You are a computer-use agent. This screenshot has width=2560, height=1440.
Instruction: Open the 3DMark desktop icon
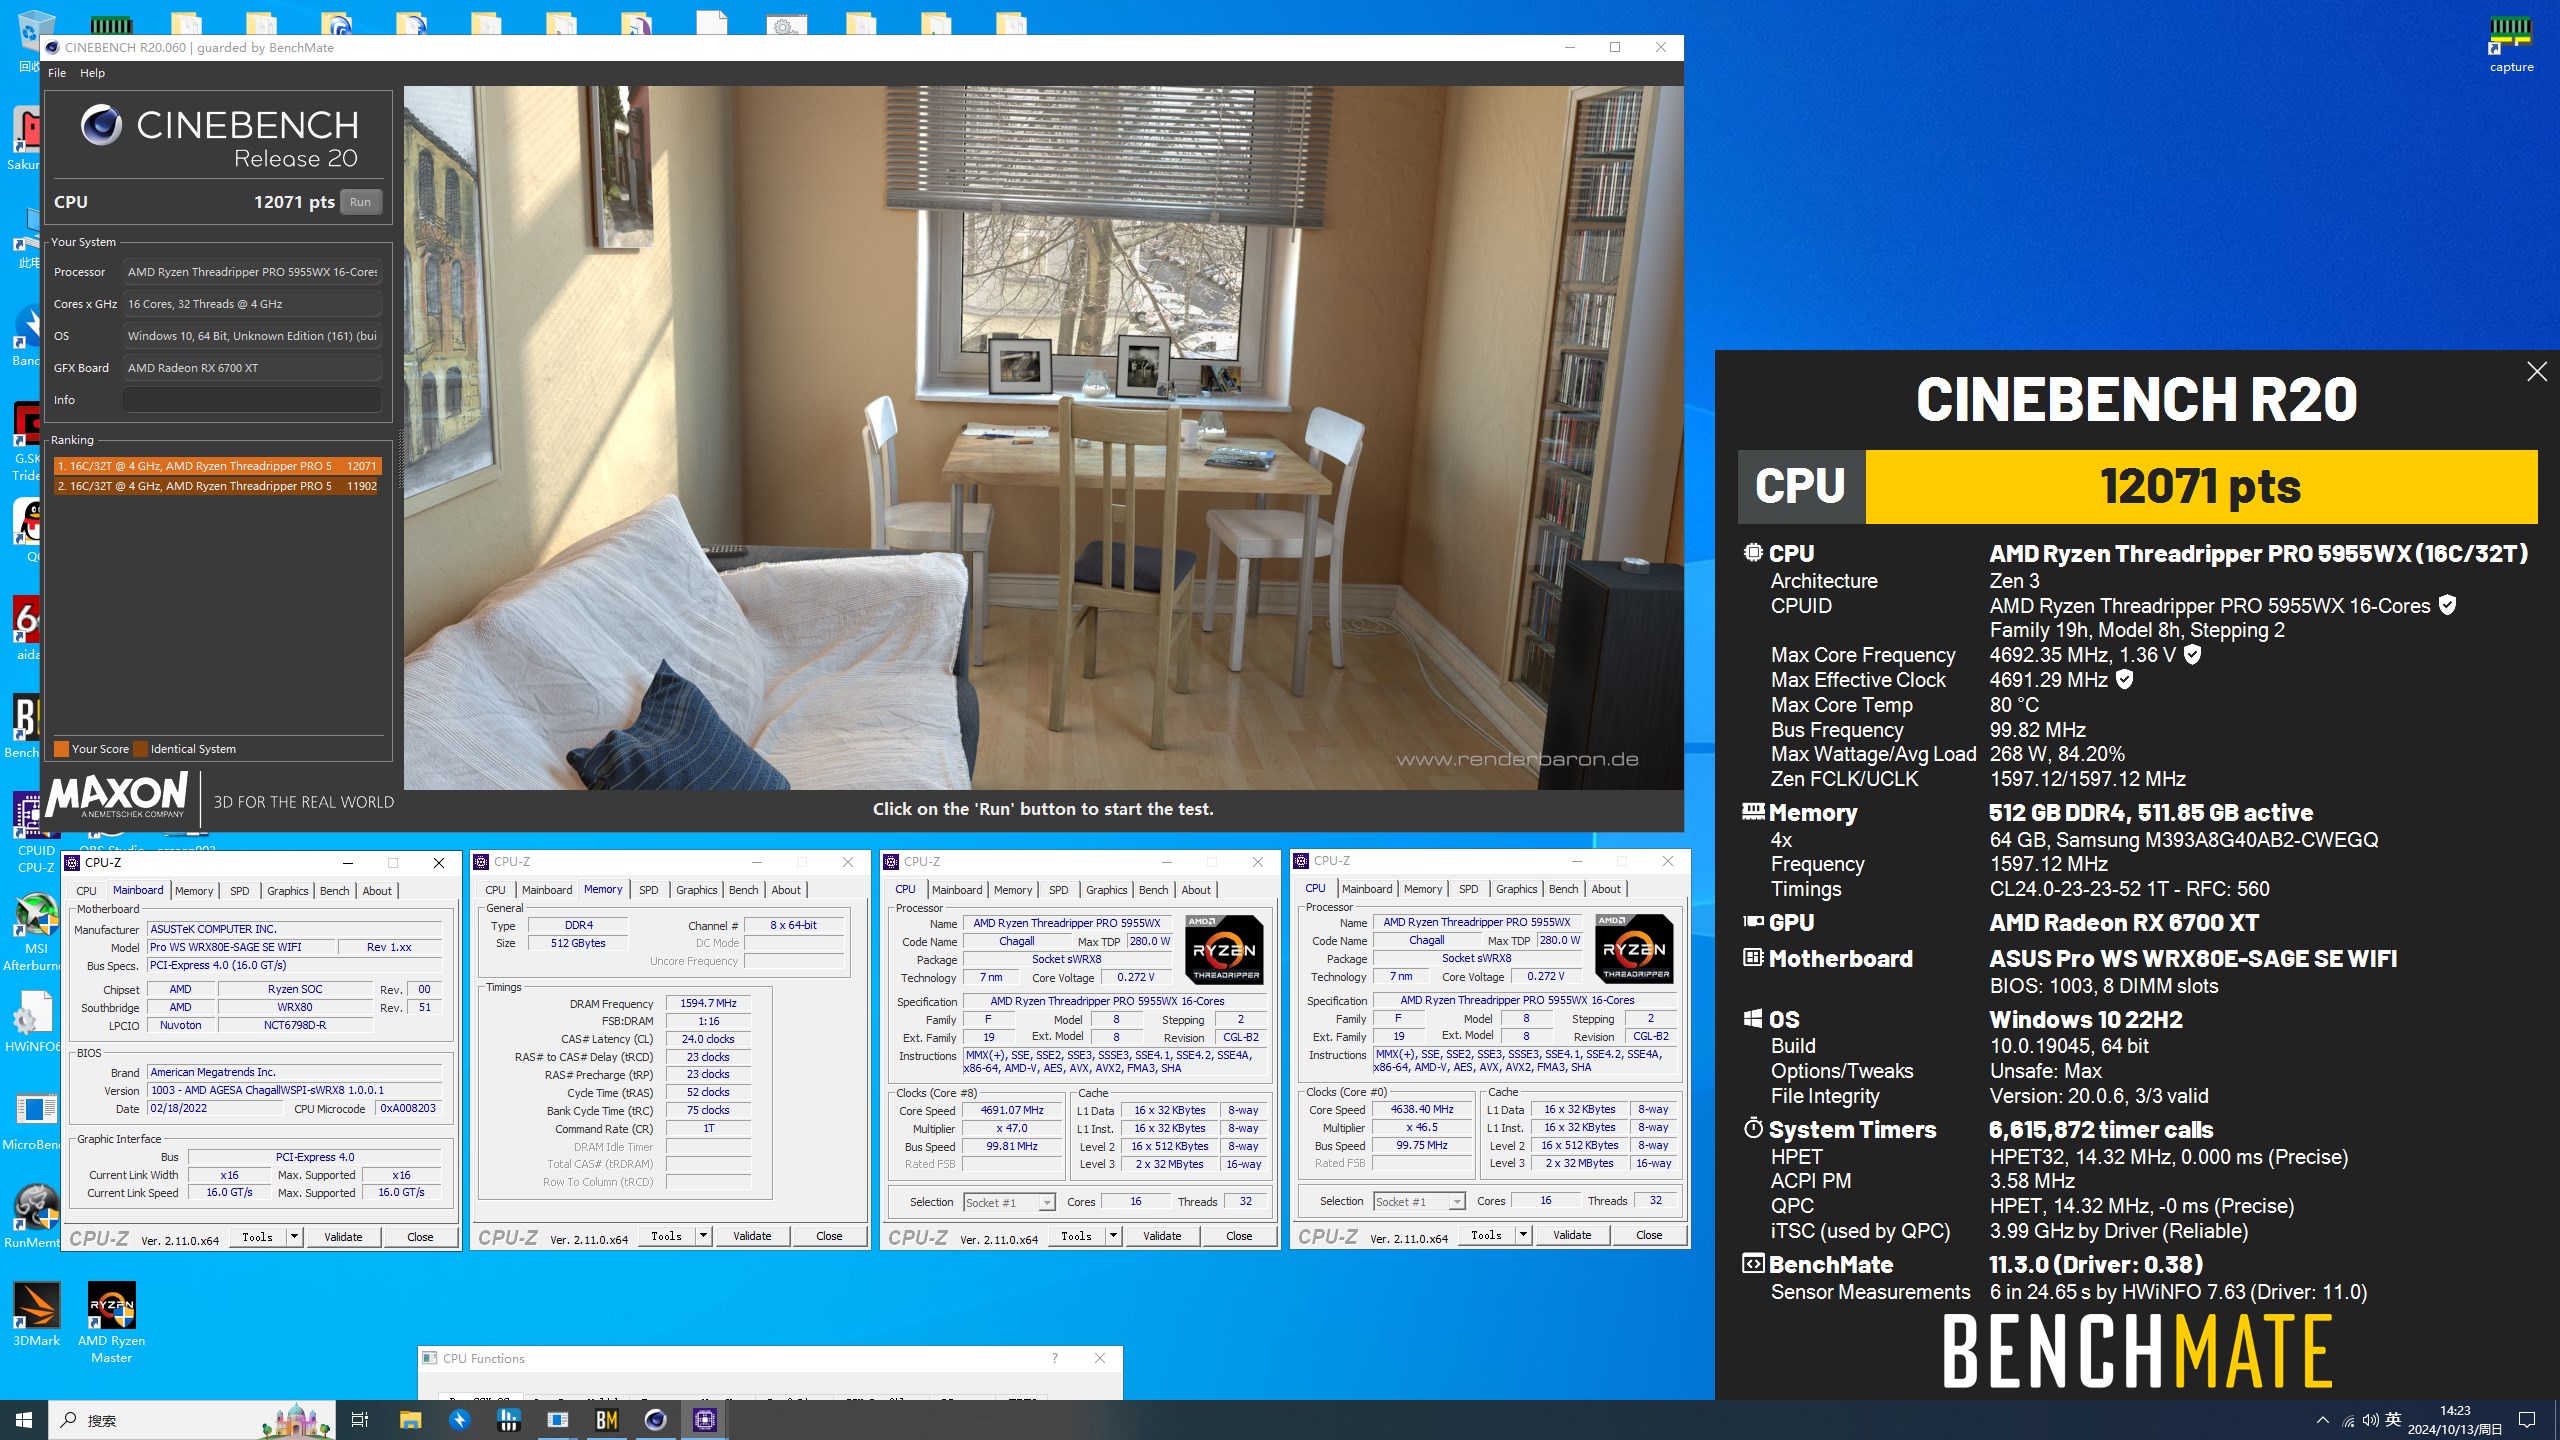[36, 1314]
